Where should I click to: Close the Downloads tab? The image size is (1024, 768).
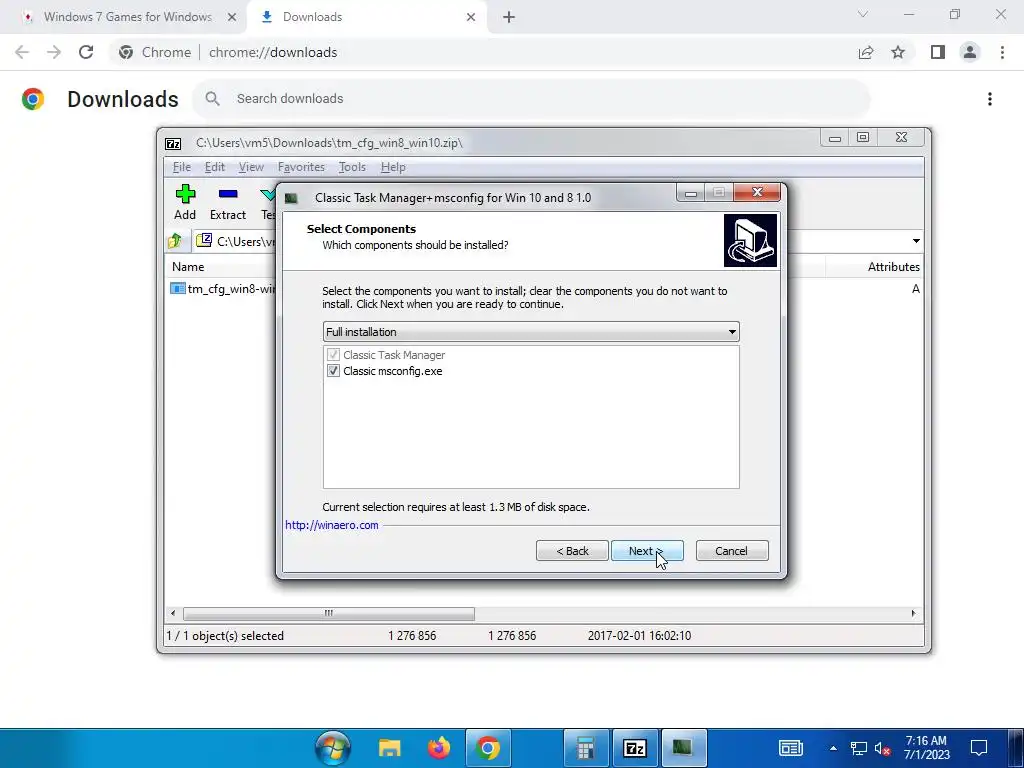471,17
